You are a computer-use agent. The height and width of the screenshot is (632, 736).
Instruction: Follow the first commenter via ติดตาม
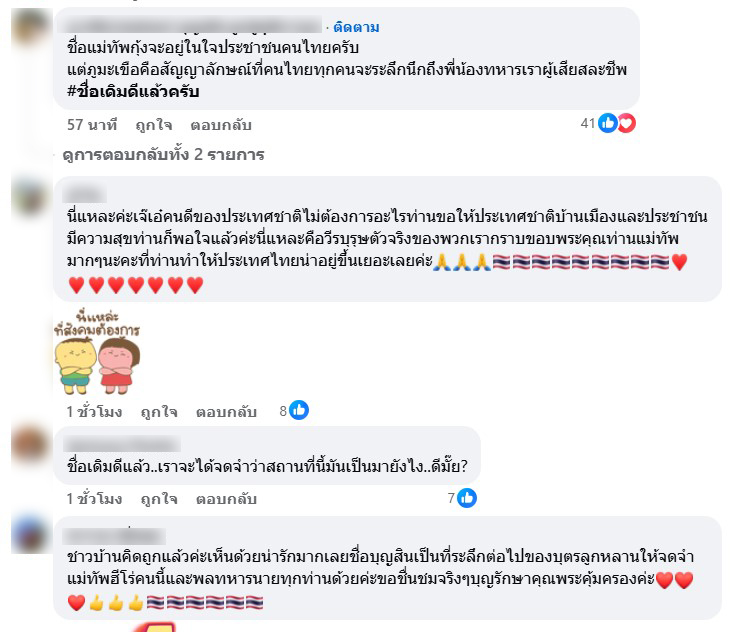pos(356,27)
